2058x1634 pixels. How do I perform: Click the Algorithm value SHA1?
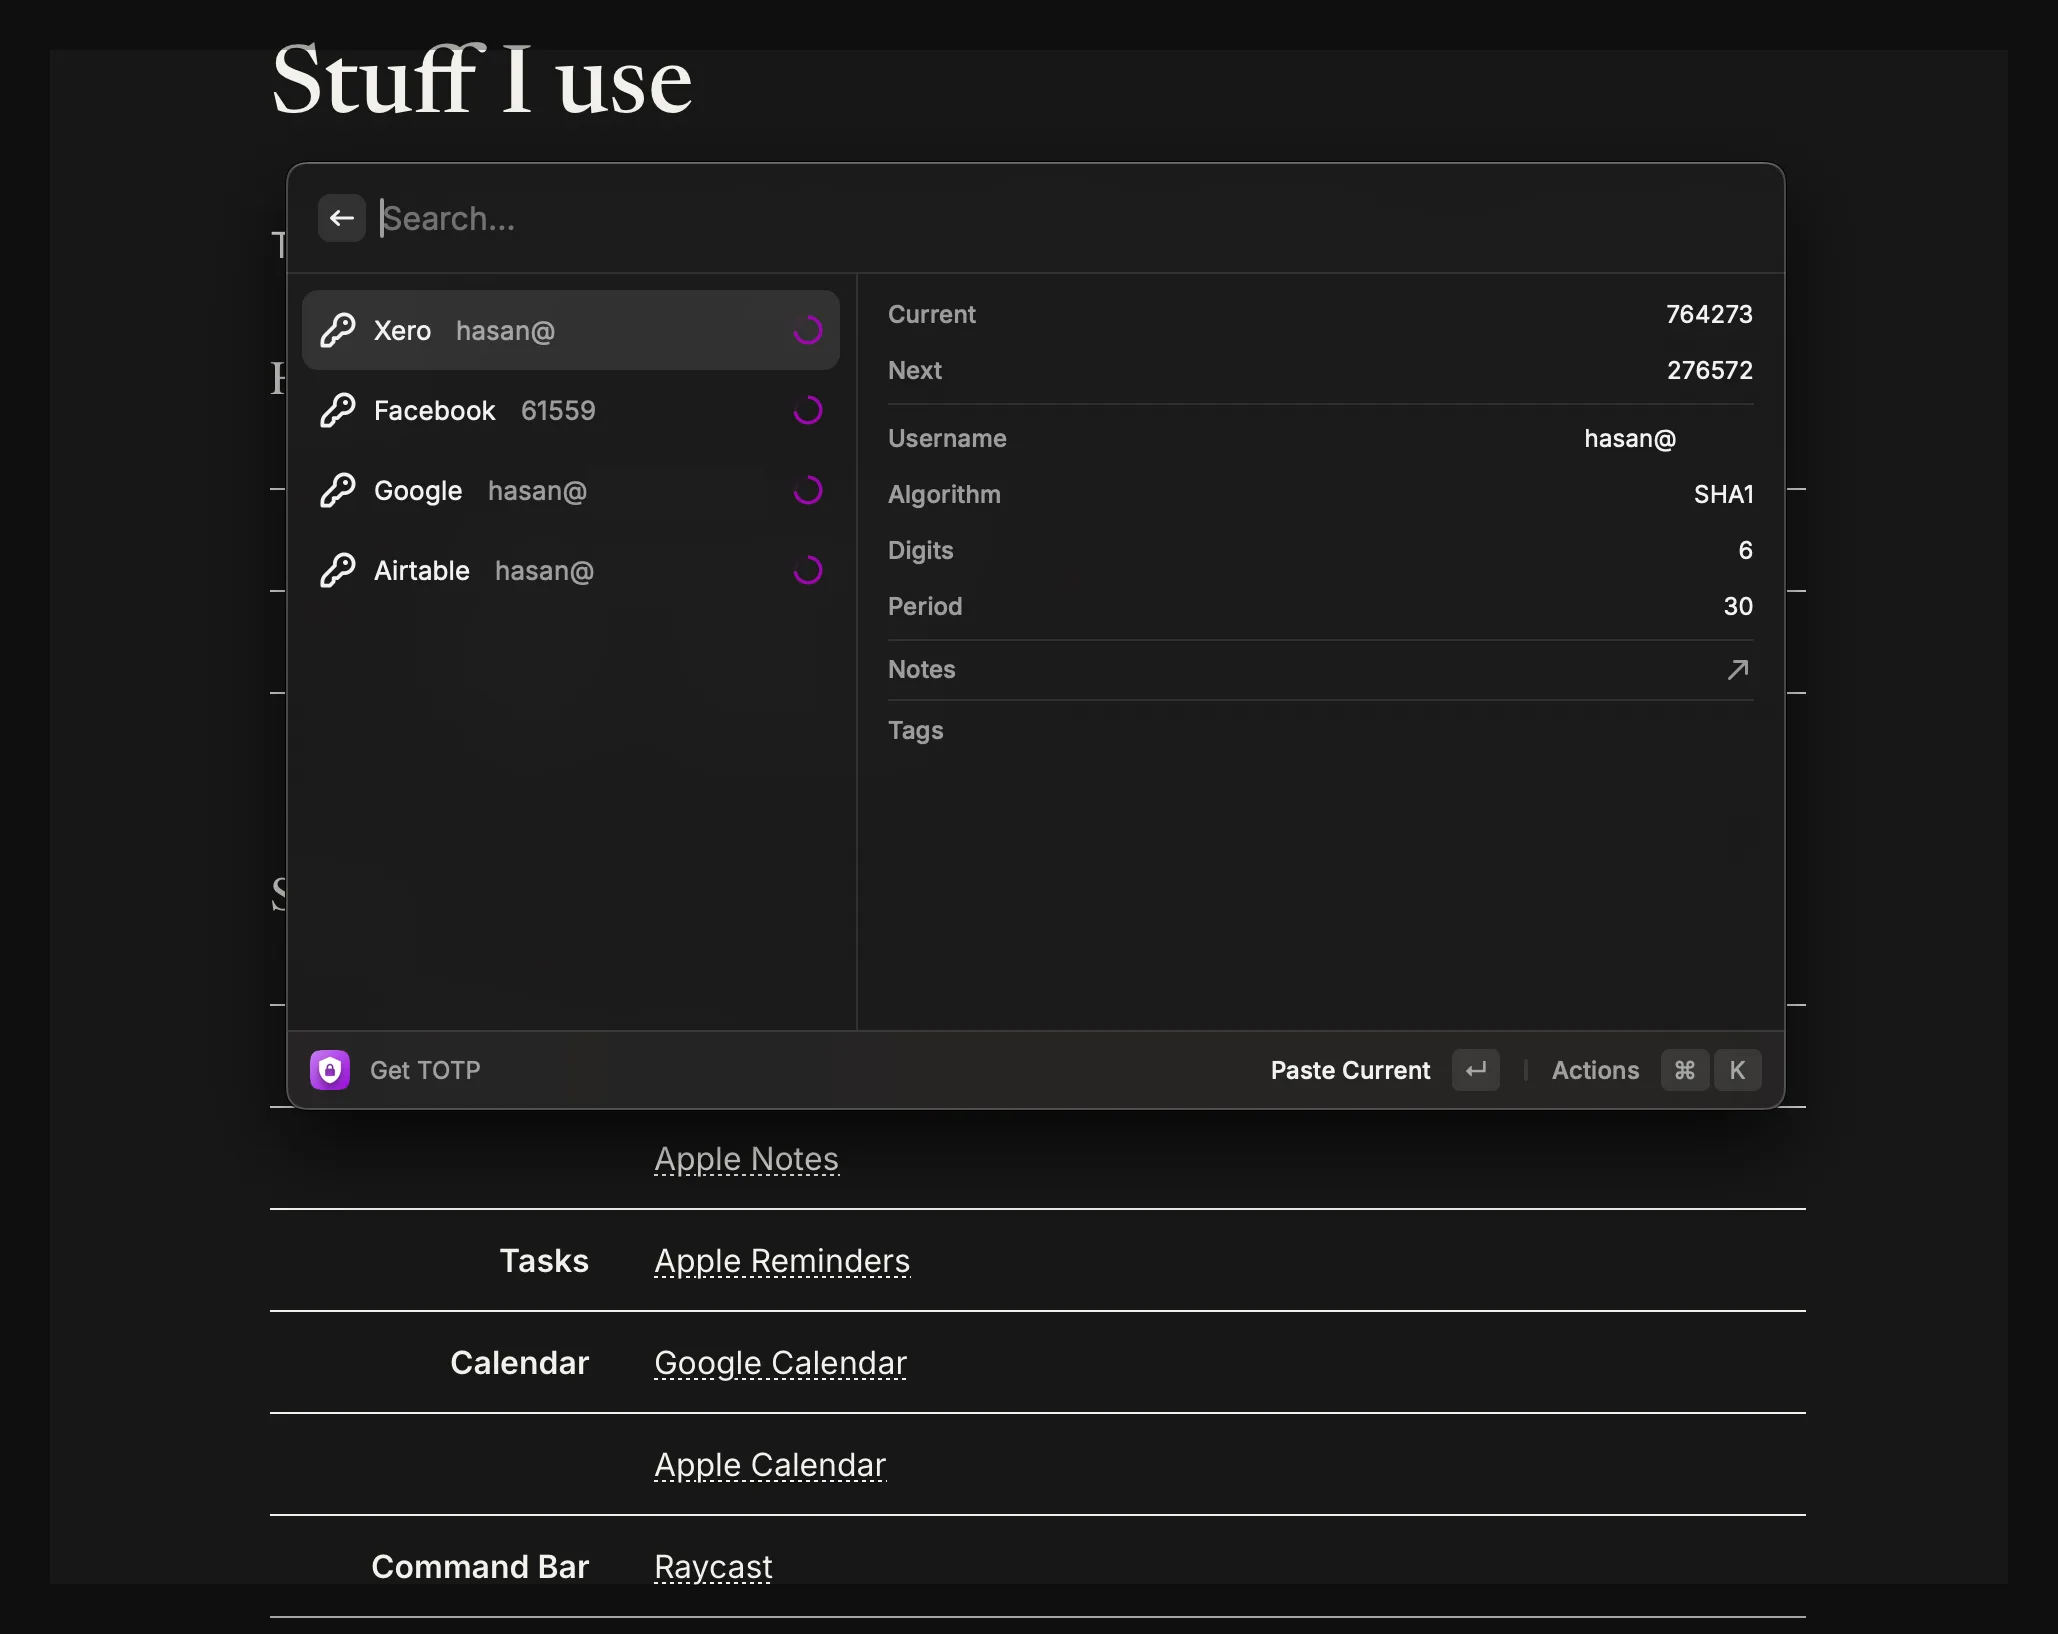tap(1723, 494)
